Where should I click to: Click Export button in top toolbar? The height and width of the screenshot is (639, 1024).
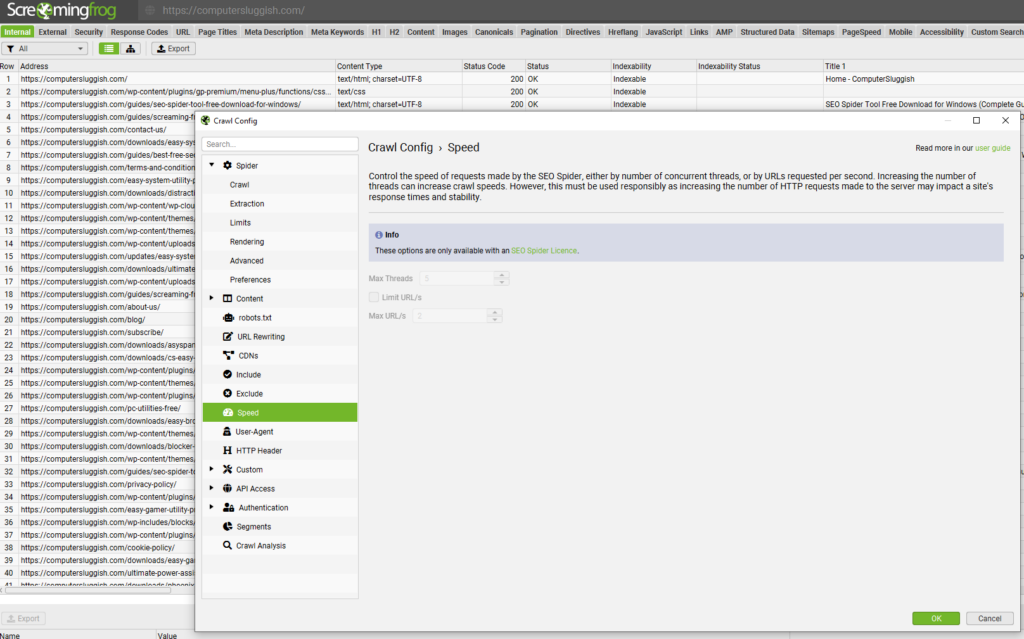174,49
